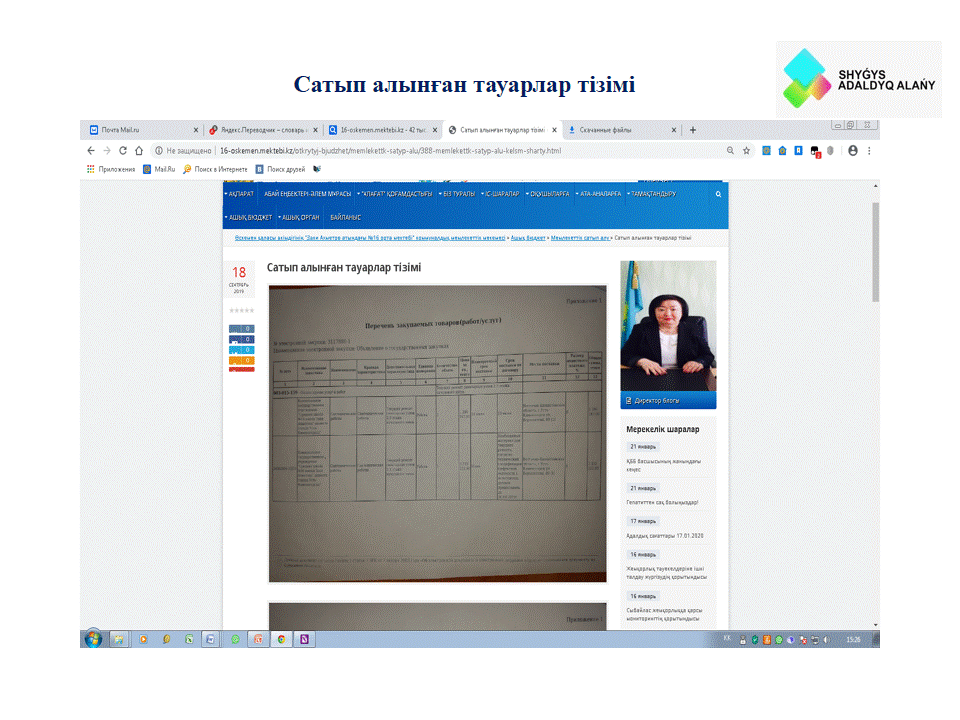Click the red-badged extension icon

tap(815, 151)
